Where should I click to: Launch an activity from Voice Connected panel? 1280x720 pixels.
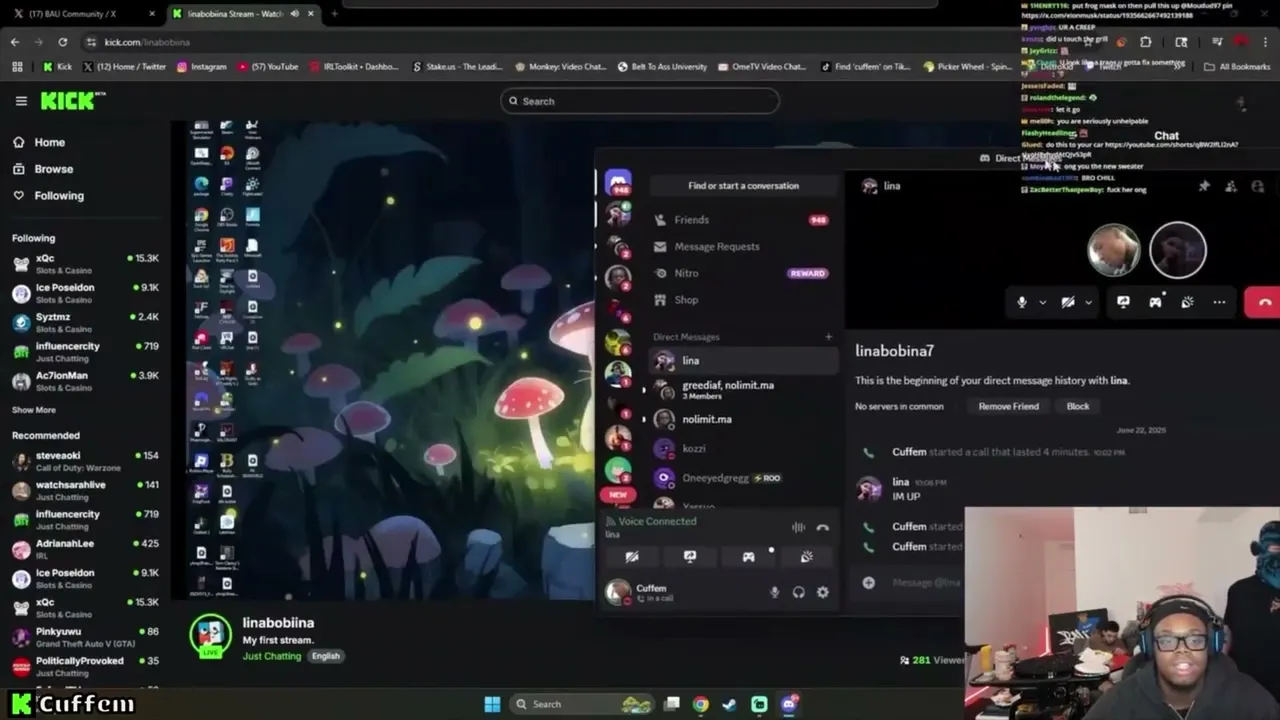[748, 557]
